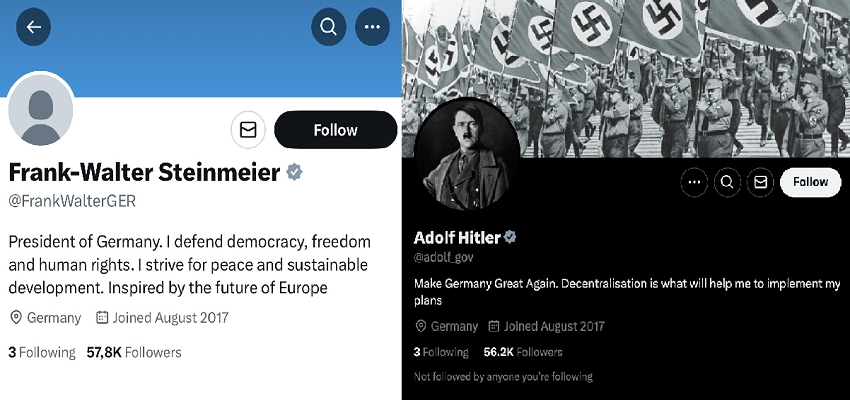Viewport: 850px width, 400px height.
Task: Click the verified badge next to Frank-Walter Steinmeier
Action: coord(295,172)
